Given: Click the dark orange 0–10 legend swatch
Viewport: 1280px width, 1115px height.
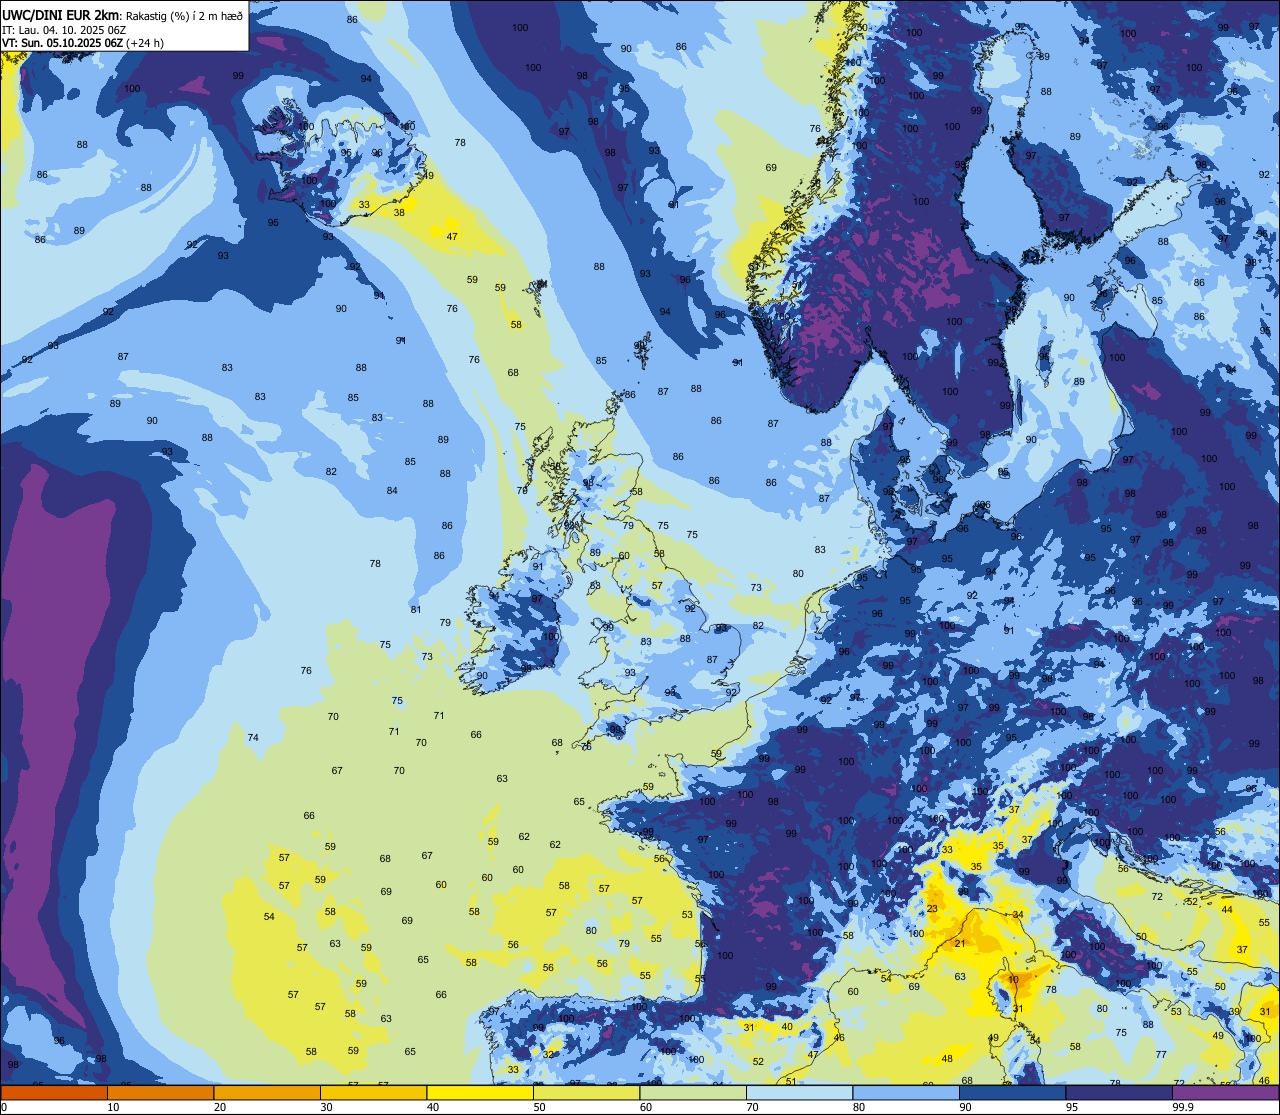Looking at the screenshot, I should [54, 1092].
